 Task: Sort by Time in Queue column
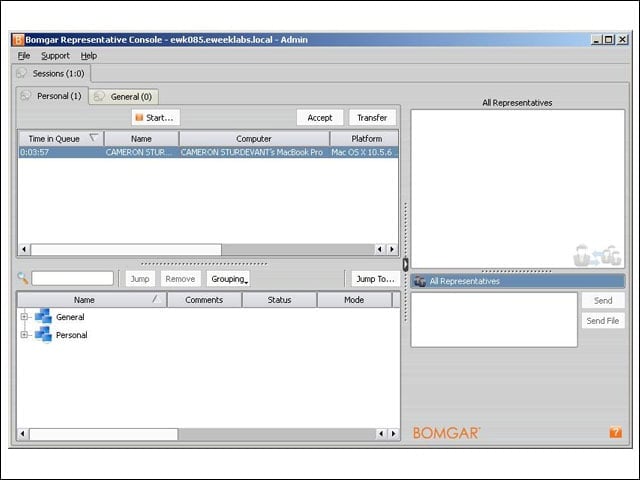point(60,139)
